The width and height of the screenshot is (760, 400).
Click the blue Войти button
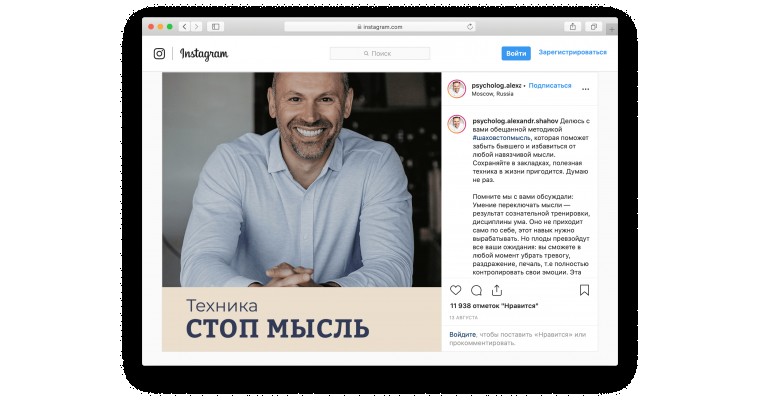516,53
